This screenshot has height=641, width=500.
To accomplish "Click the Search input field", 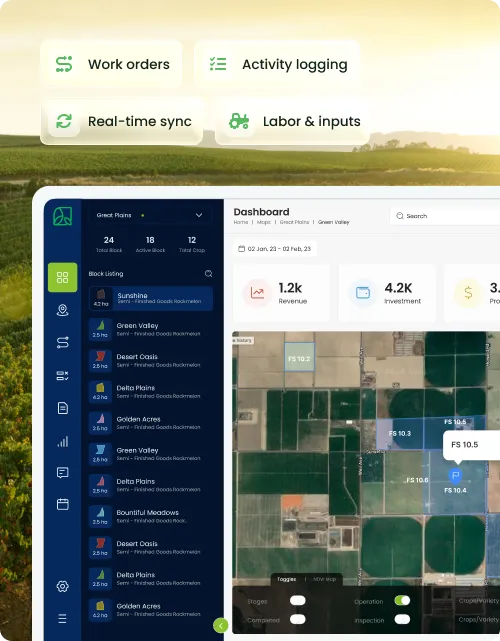I will coord(445,216).
